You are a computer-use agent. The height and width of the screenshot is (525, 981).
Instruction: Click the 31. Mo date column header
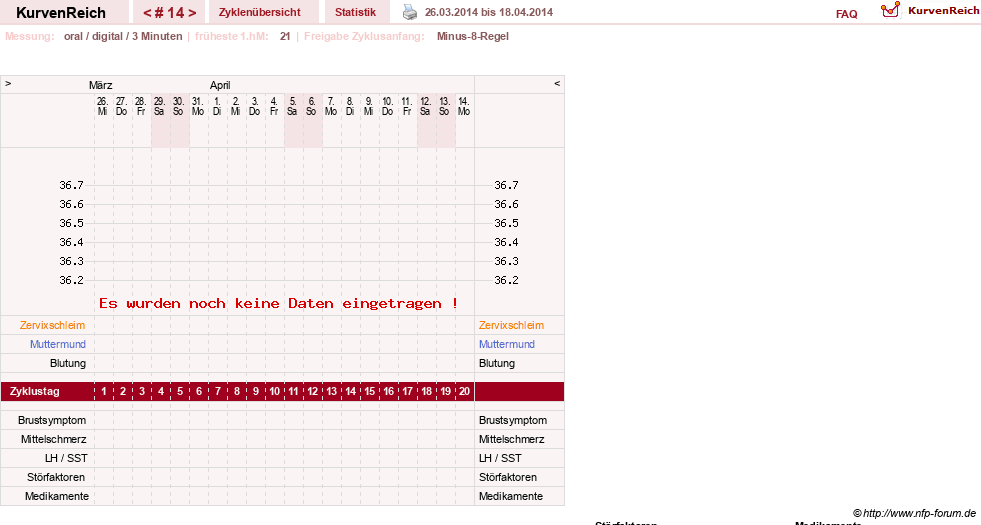pyautogui.click(x=198, y=106)
